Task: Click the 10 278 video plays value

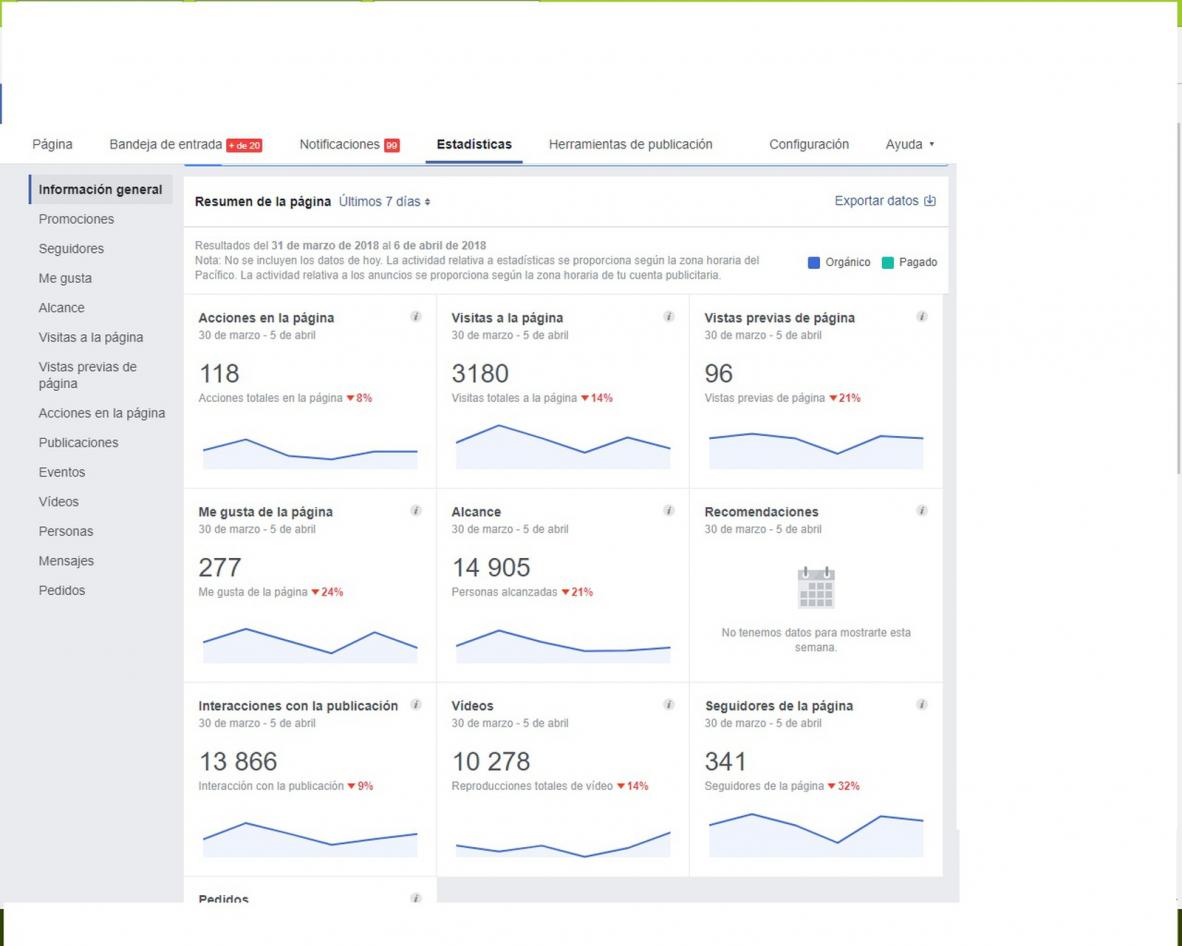Action: pyautogui.click(x=491, y=761)
